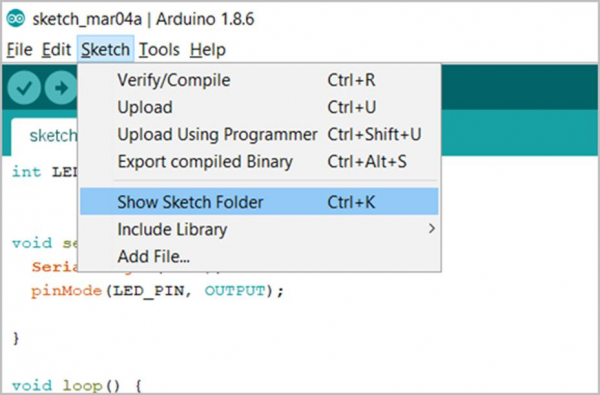This screenshot has width=600, height=395.
Task: Click the Arduino logo in the title bar
Action: 16,18
